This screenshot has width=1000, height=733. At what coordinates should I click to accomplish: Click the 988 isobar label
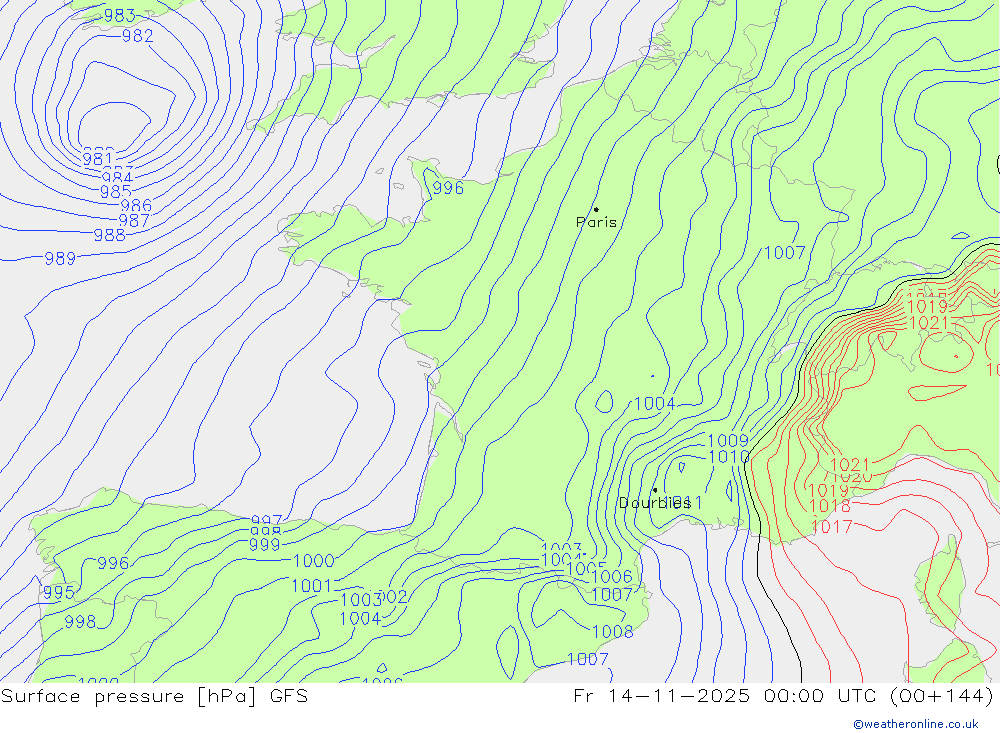[110, 235]
